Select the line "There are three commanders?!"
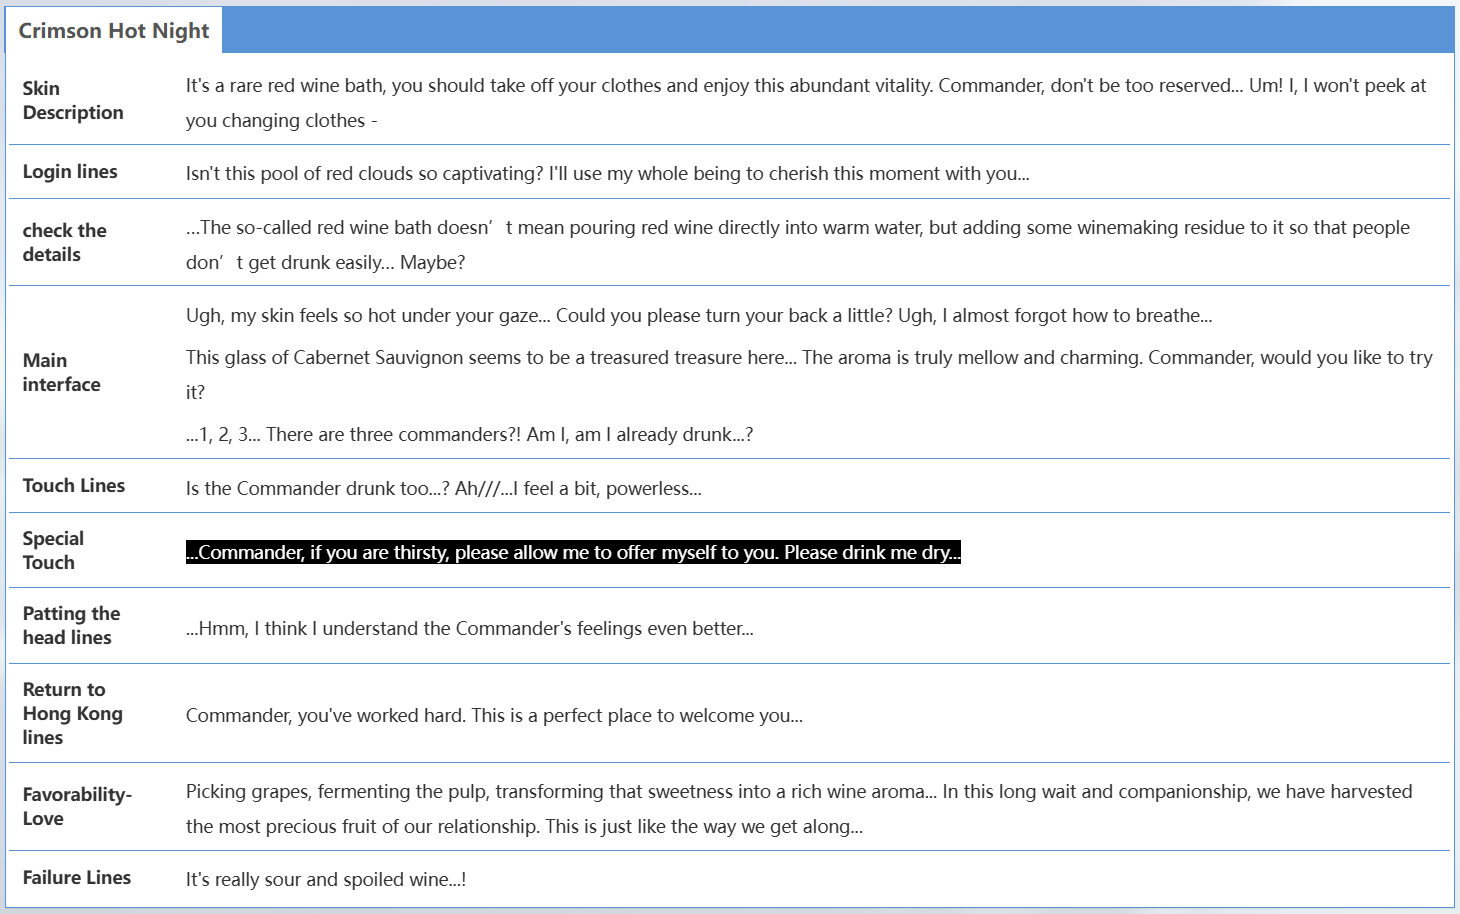The width and height of the screenshot is (1460, 914). point(470,435)
